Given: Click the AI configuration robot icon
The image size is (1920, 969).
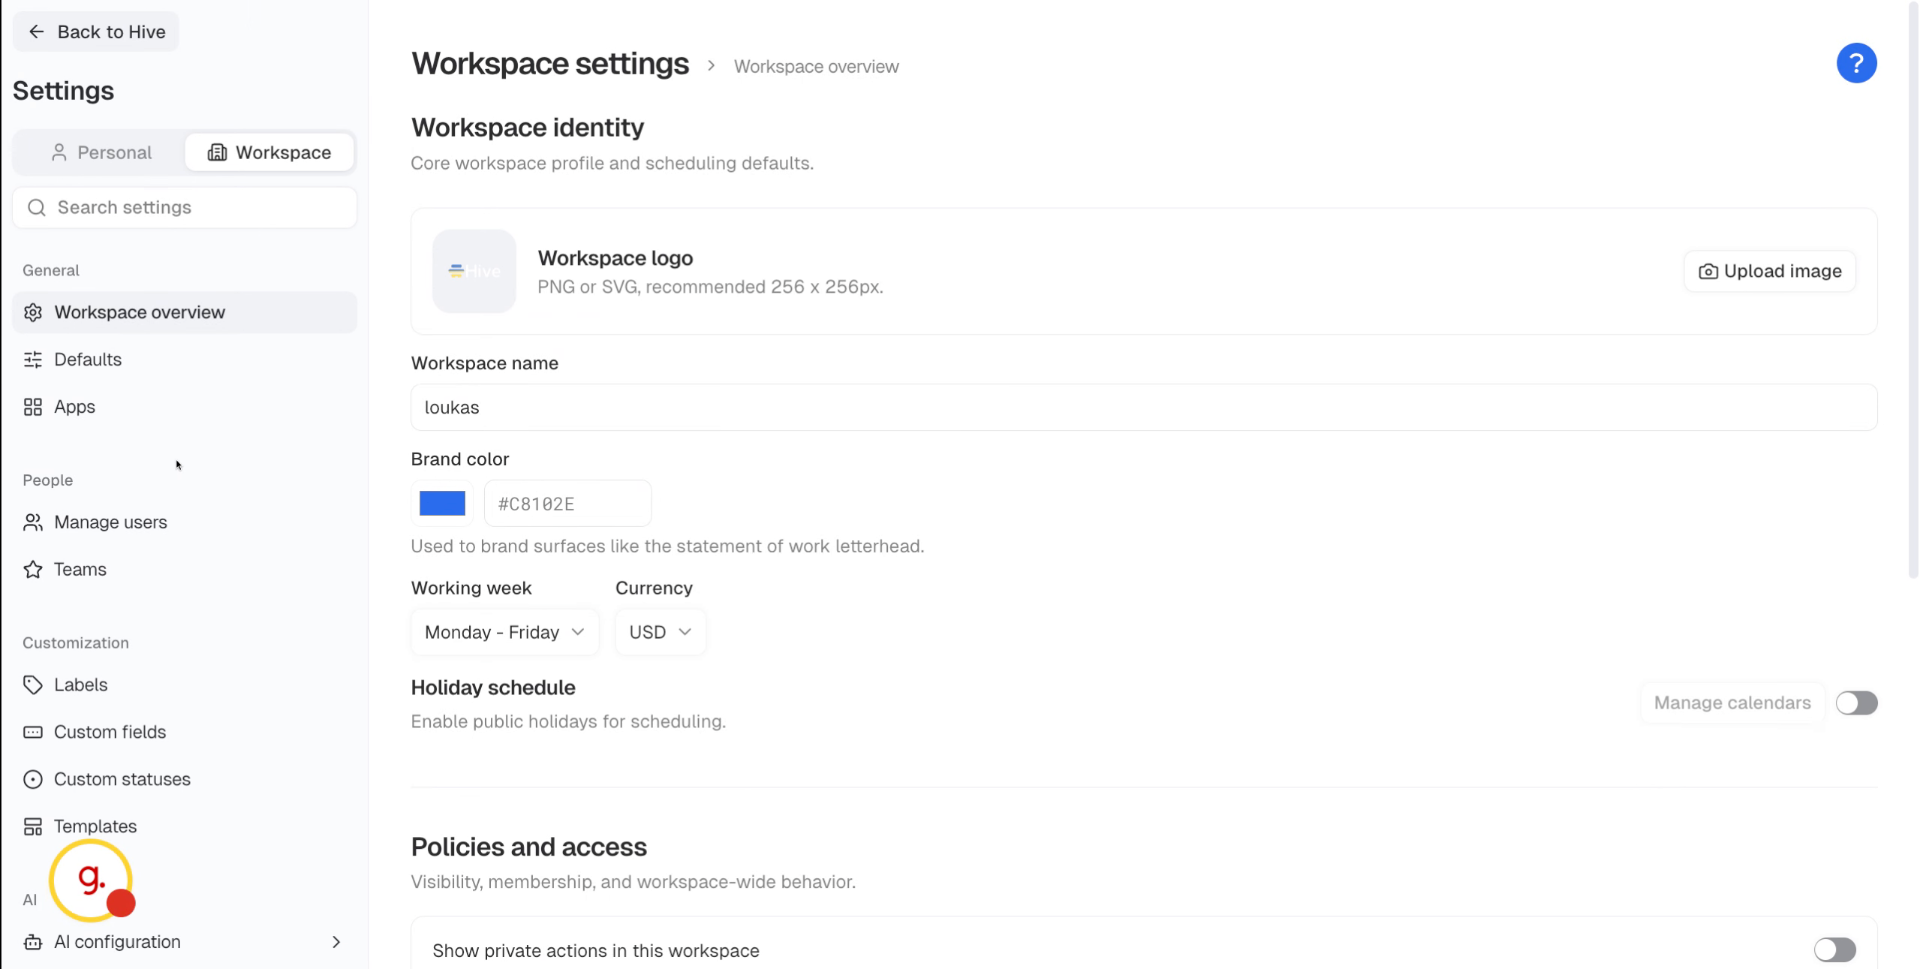Looking at the screenshot, I should point(33,942).
